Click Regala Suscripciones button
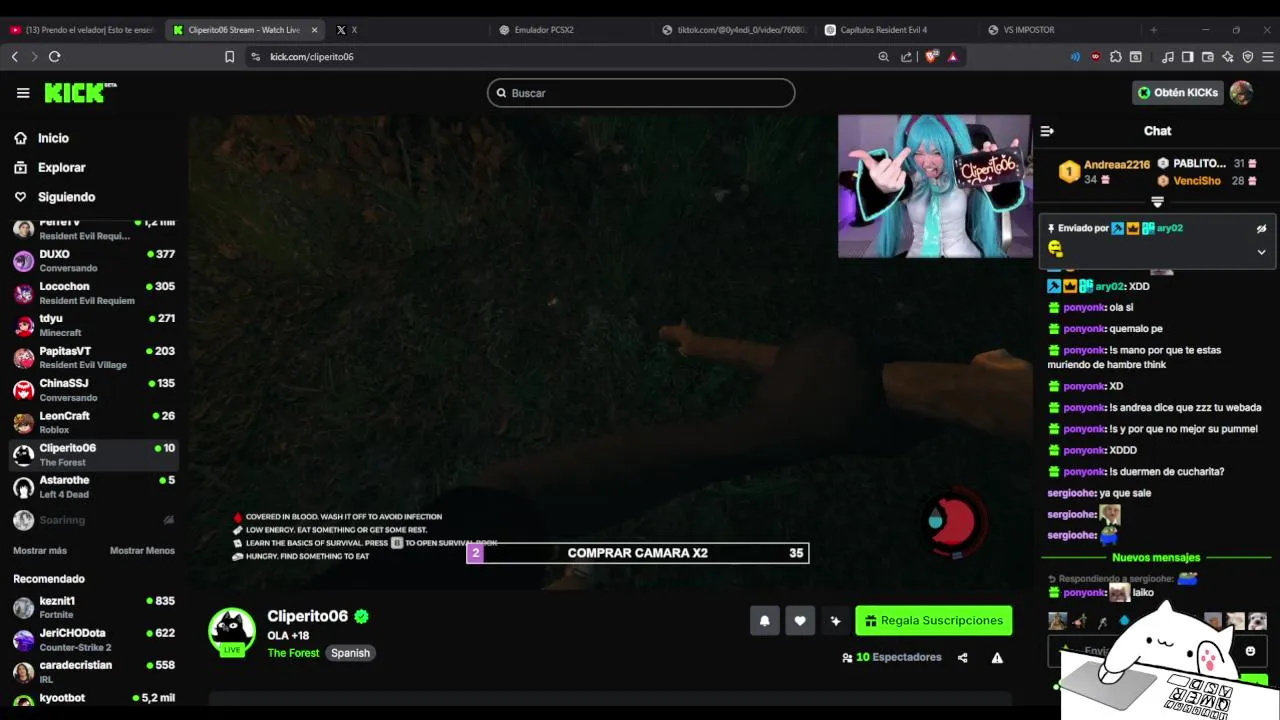The height and width of the screenshot is (720, 1280). [x=934, y=621]
